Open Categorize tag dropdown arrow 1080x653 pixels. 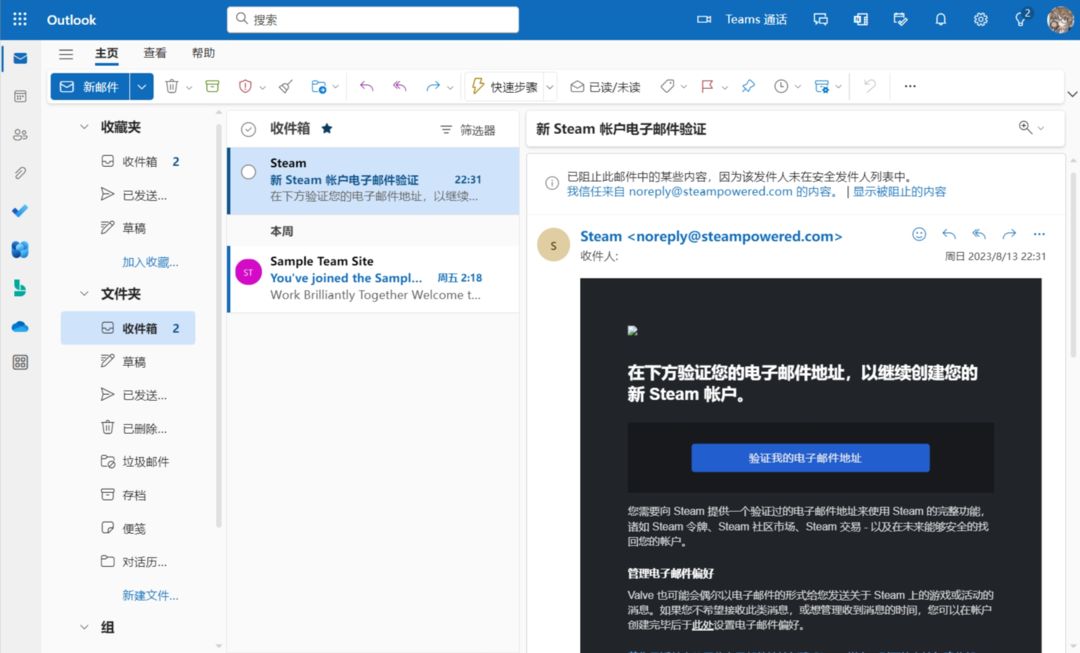[x=683, y=87]
